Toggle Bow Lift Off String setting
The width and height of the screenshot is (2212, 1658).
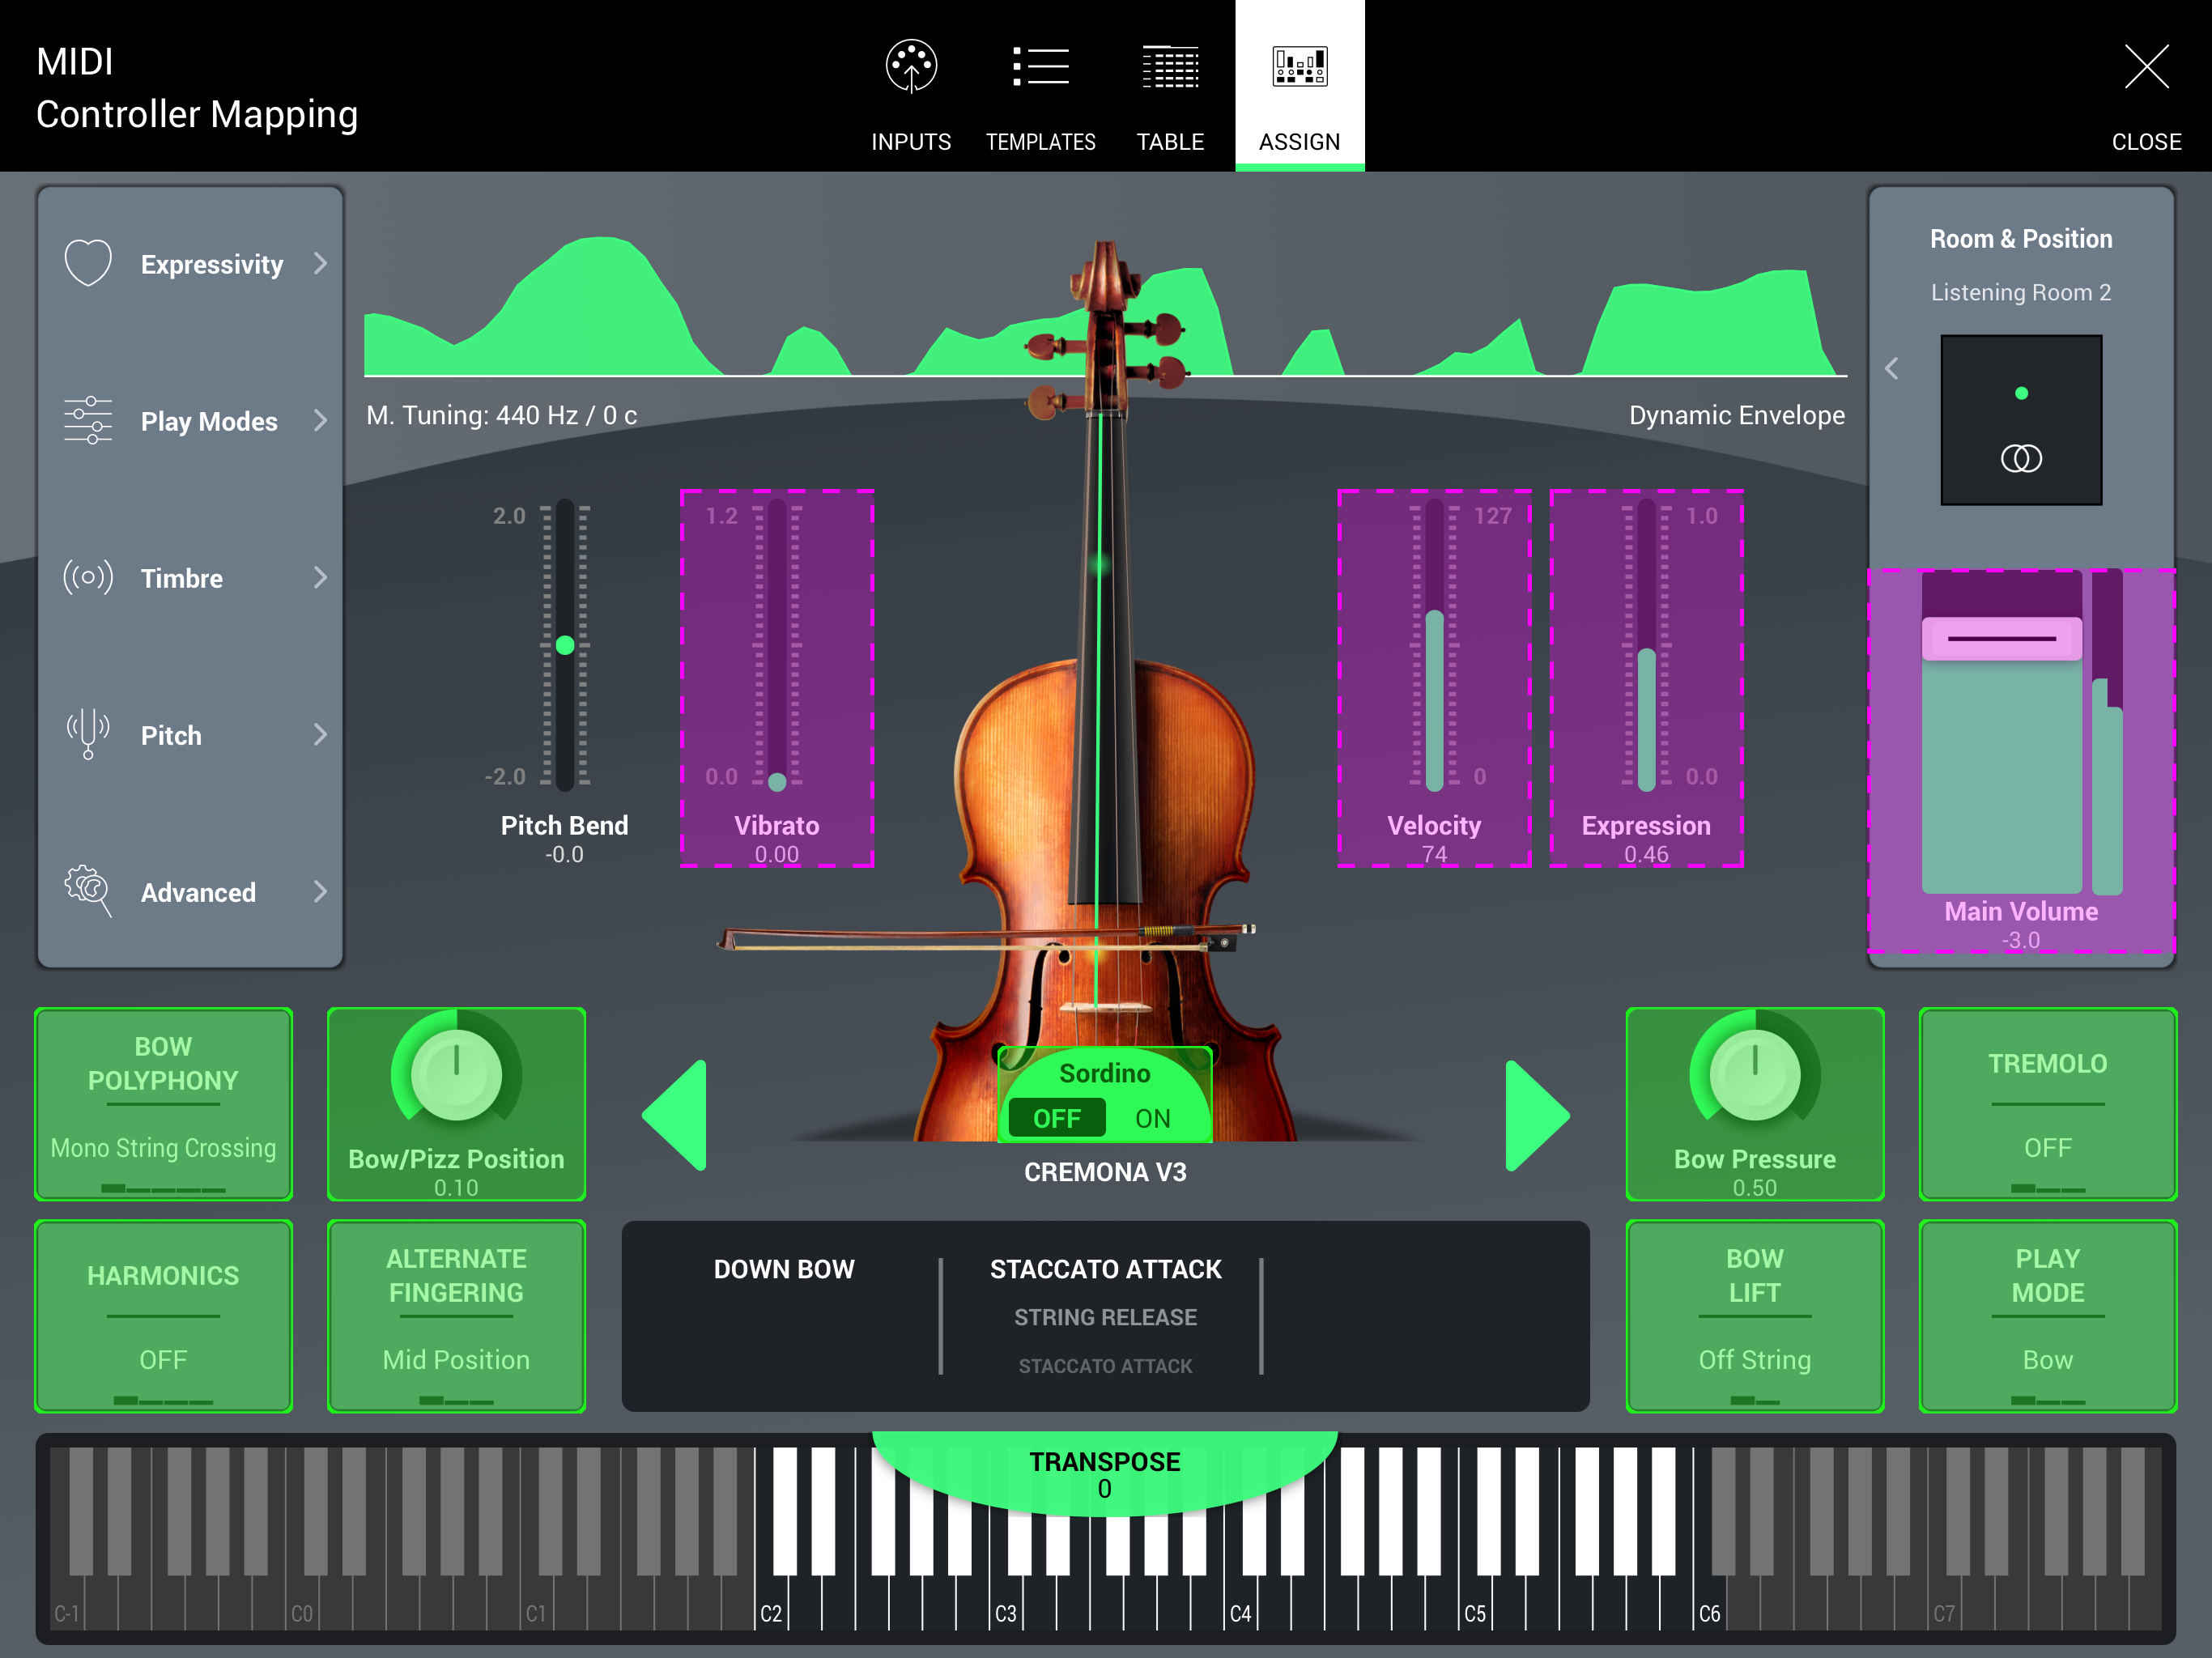(x=1754, y=1316)
